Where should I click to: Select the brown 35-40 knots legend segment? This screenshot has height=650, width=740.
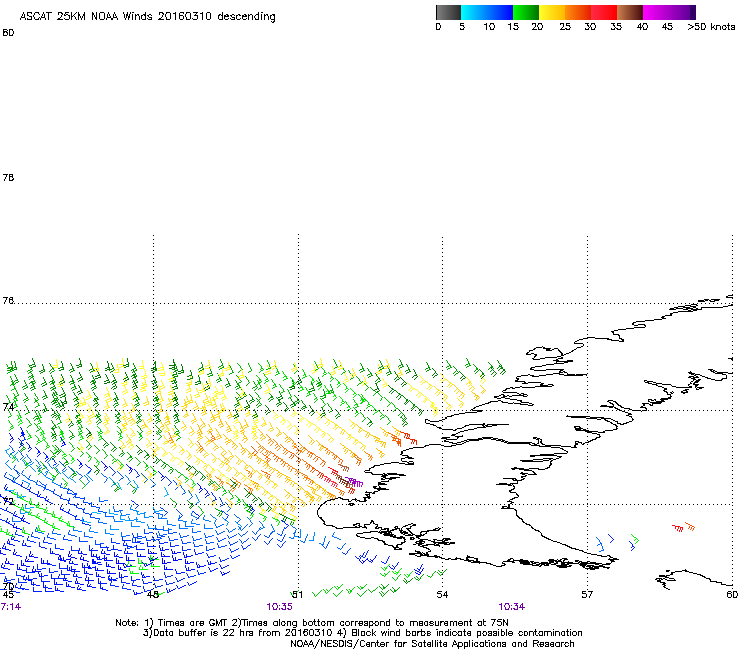[x=630, y=12]
